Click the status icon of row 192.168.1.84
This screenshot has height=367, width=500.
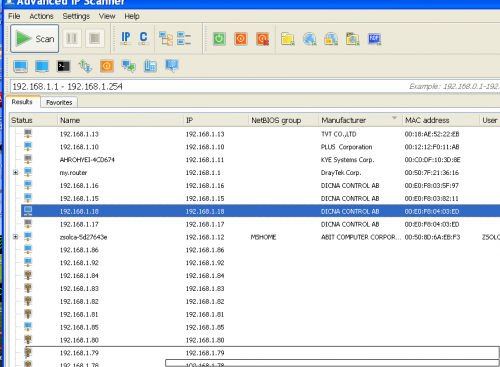pyautogui.click(x=28, y=275)
